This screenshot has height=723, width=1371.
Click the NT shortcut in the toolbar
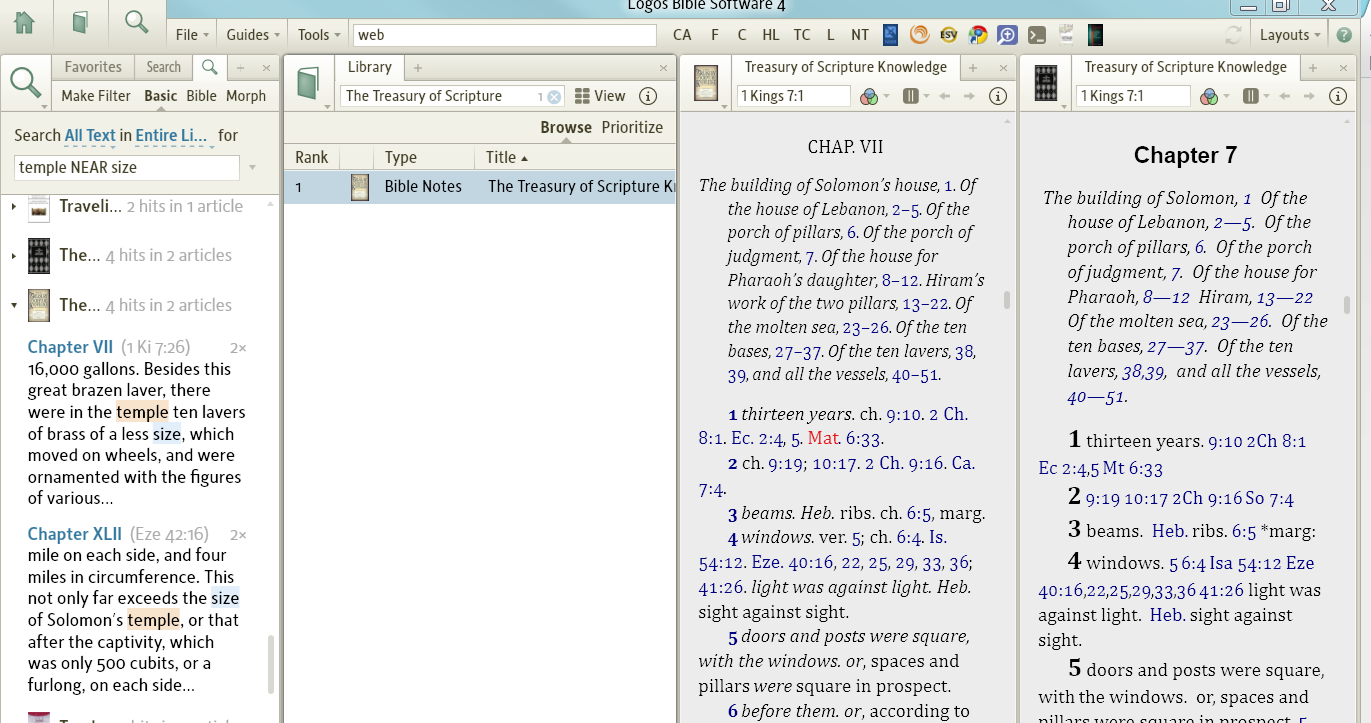click(860, 34)
